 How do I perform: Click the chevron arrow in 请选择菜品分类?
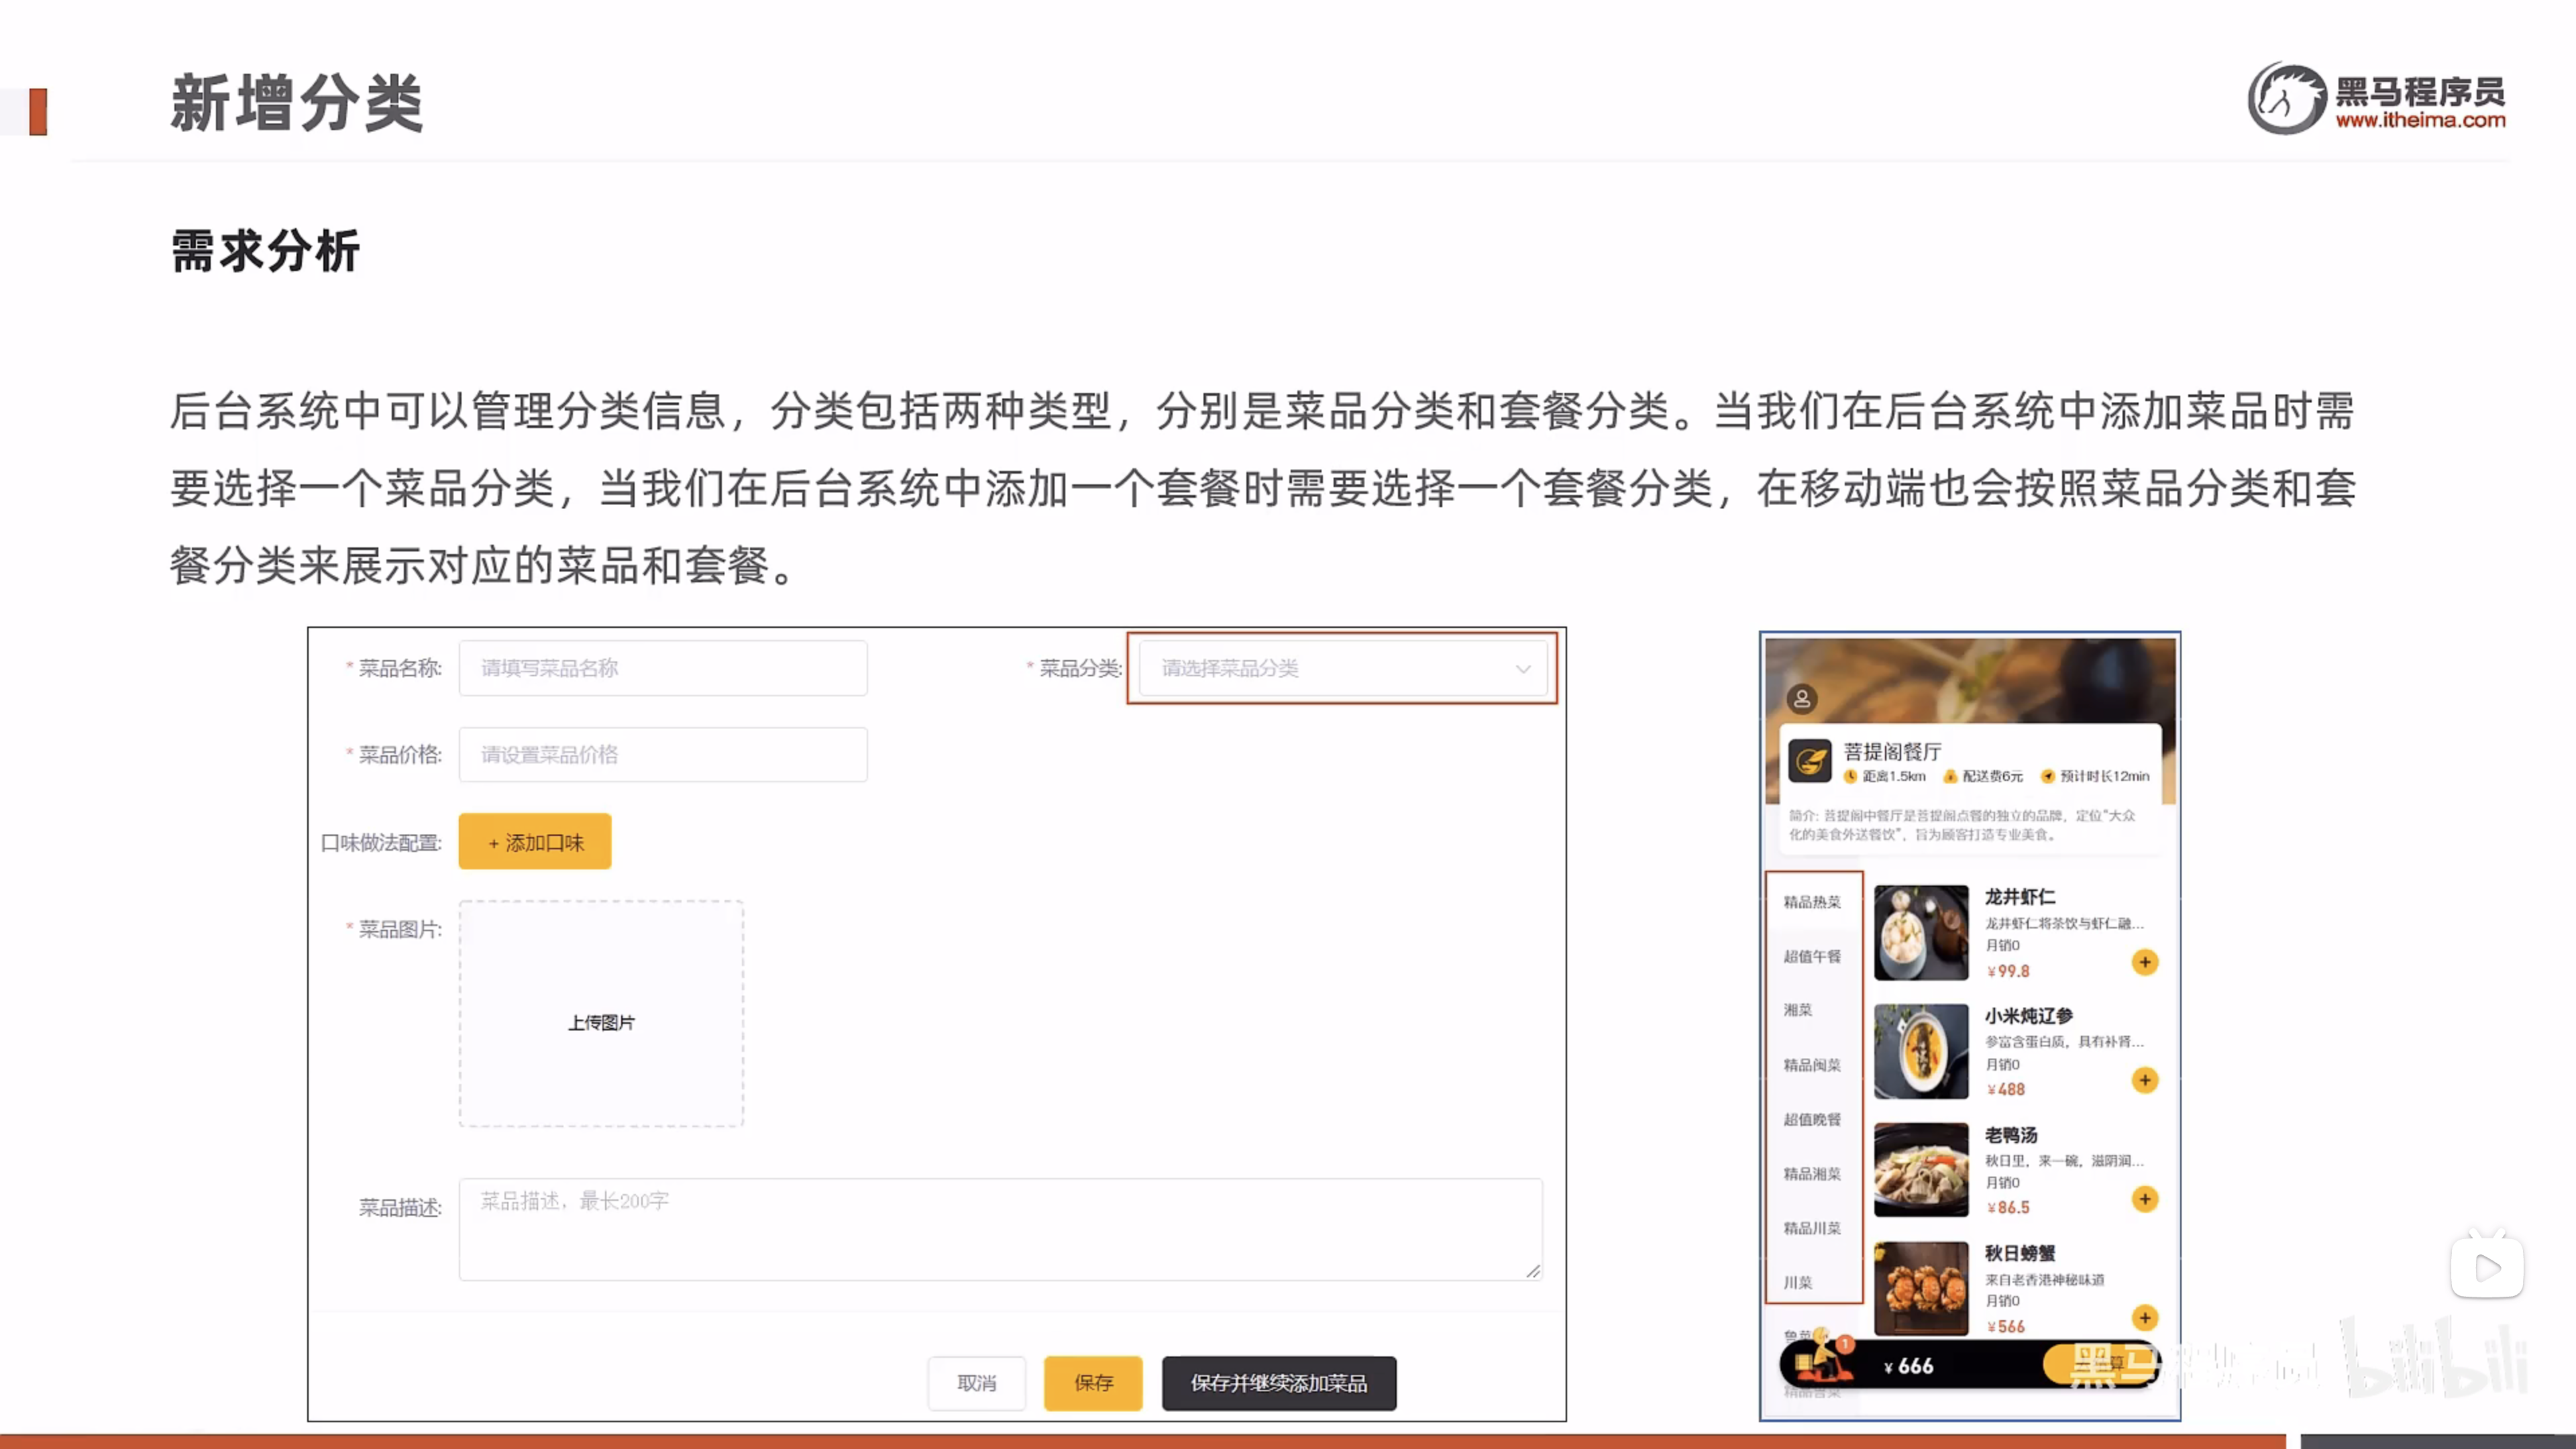click(1522, 669)
